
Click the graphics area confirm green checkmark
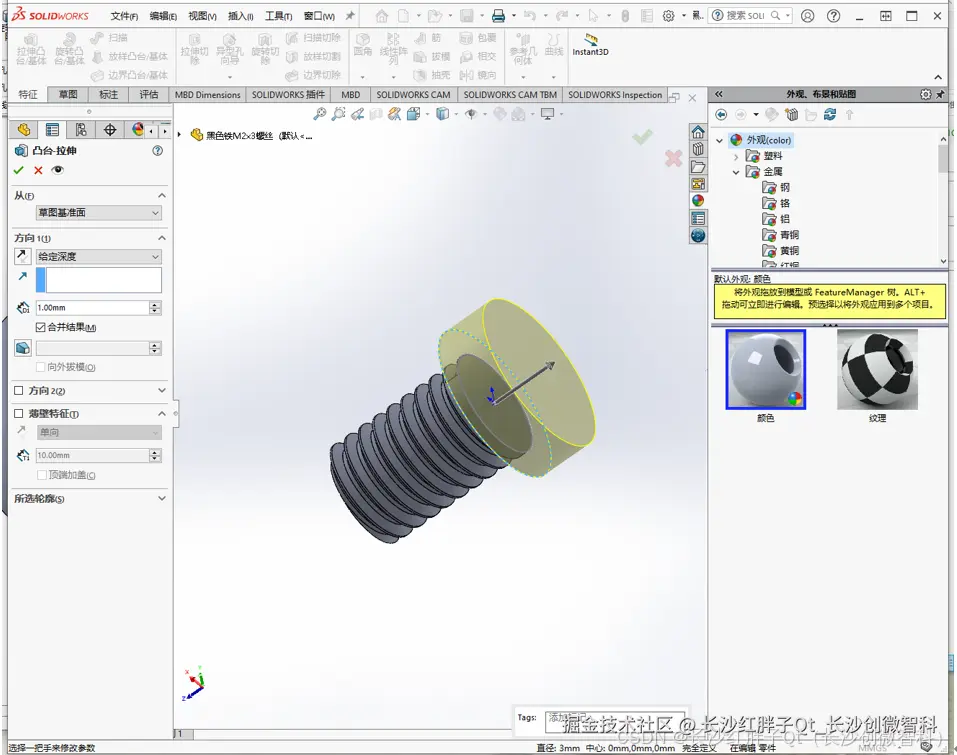click(642, 137)
